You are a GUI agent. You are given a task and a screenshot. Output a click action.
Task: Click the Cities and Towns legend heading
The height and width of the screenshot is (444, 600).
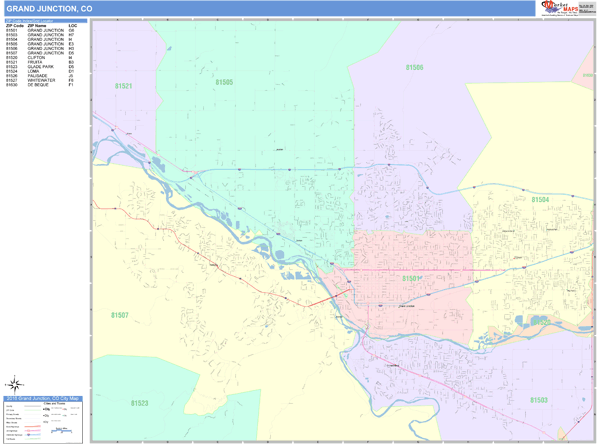coord(54,403)
